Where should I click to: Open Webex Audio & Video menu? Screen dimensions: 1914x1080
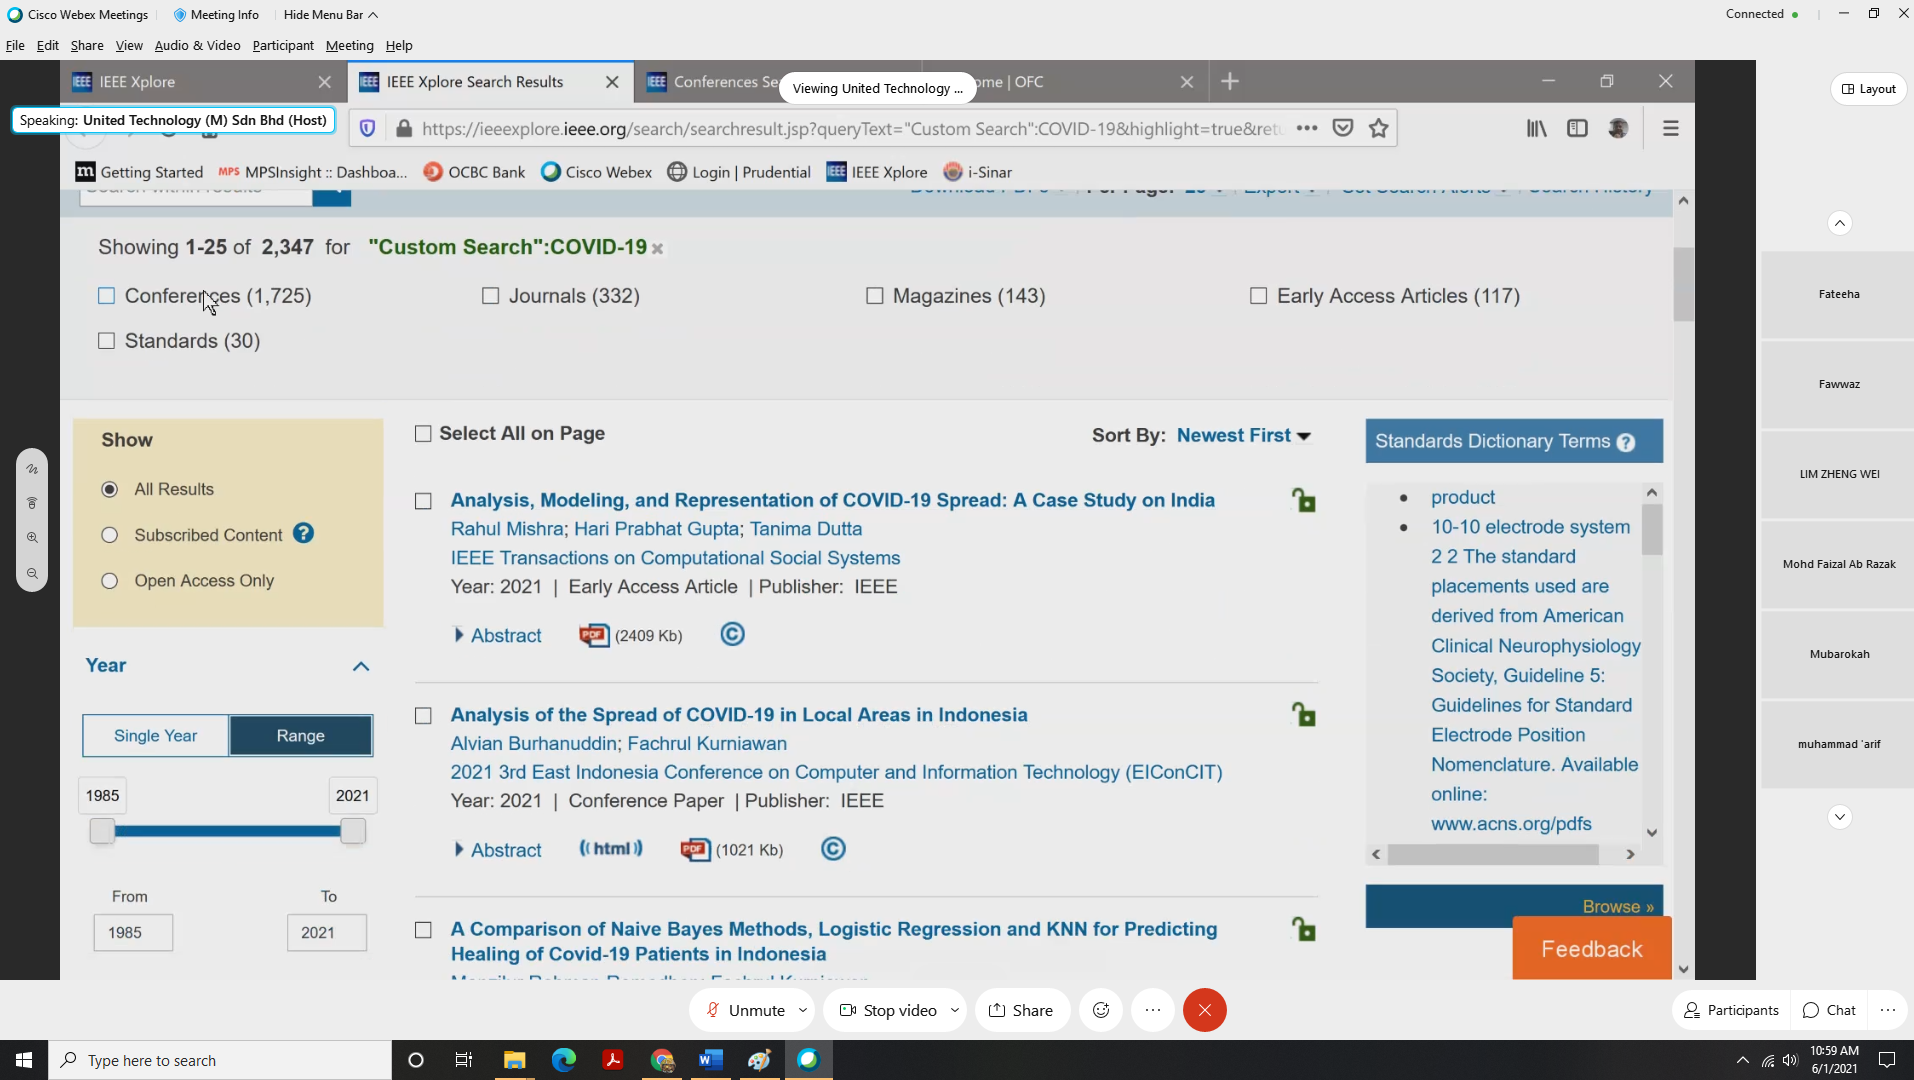pos(197,45)
